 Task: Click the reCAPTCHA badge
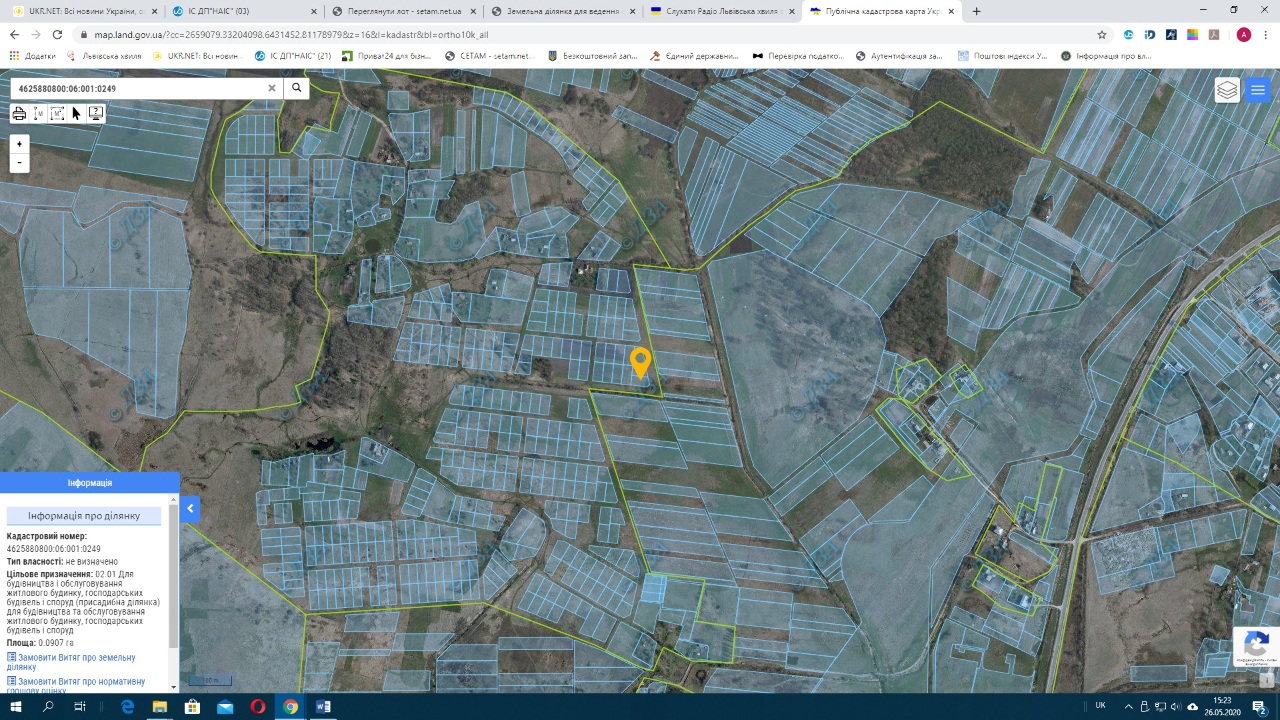(x=1256, y=647)
